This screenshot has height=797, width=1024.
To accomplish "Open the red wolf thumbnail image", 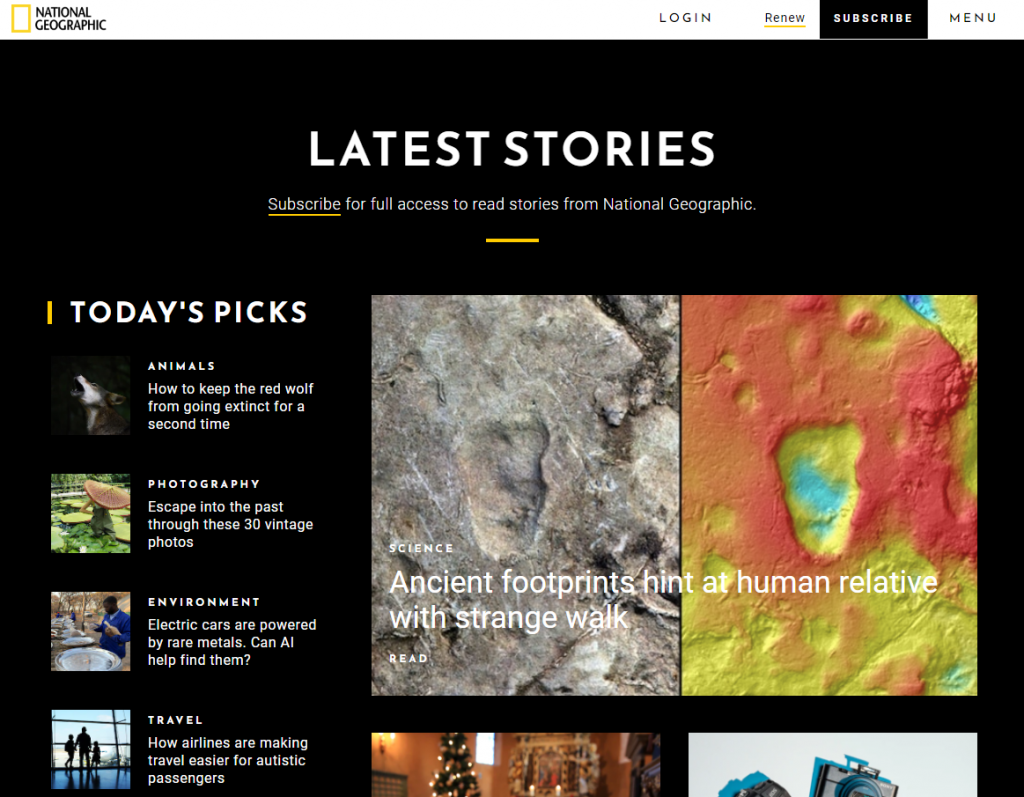I will (91, 395).
